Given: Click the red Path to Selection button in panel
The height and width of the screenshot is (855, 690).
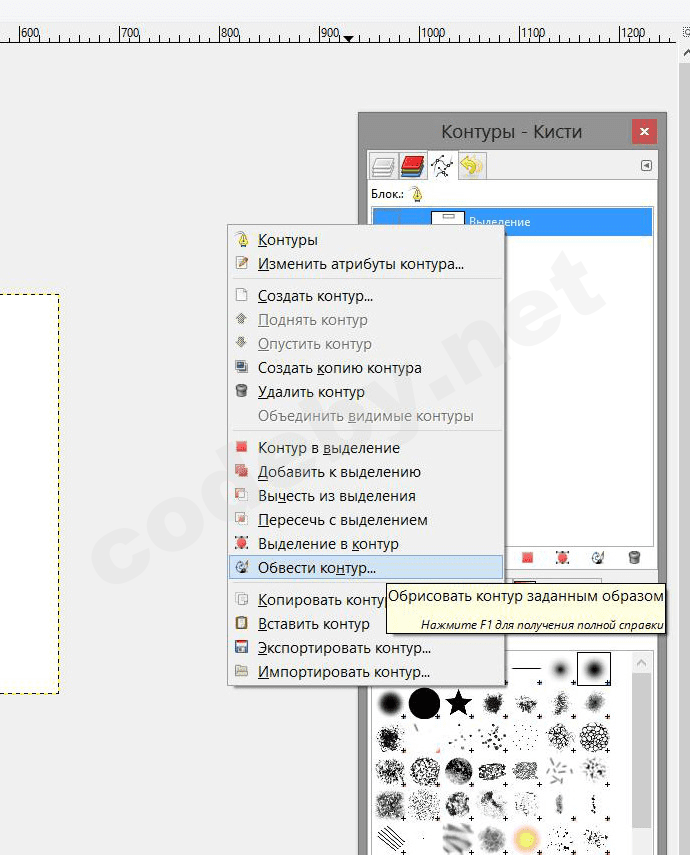Looking at the screenshot, I should (x=527, y=557).
